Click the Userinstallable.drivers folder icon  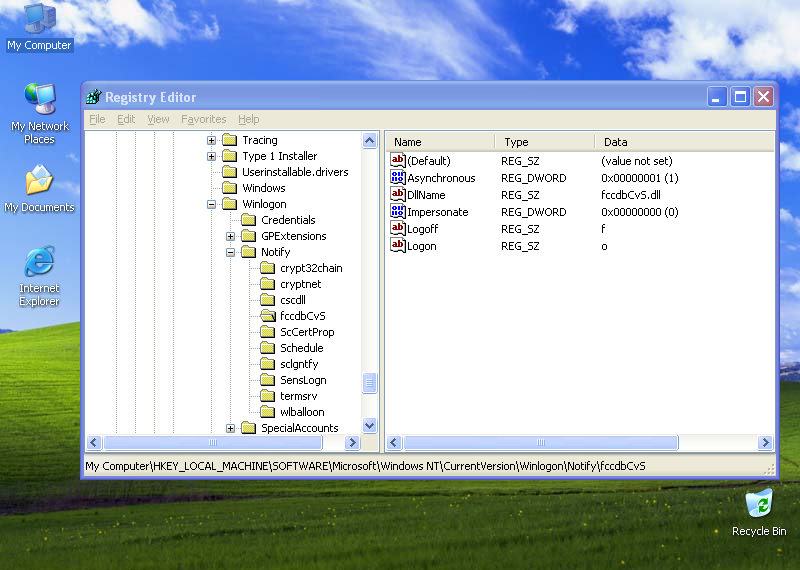point(230,172)
